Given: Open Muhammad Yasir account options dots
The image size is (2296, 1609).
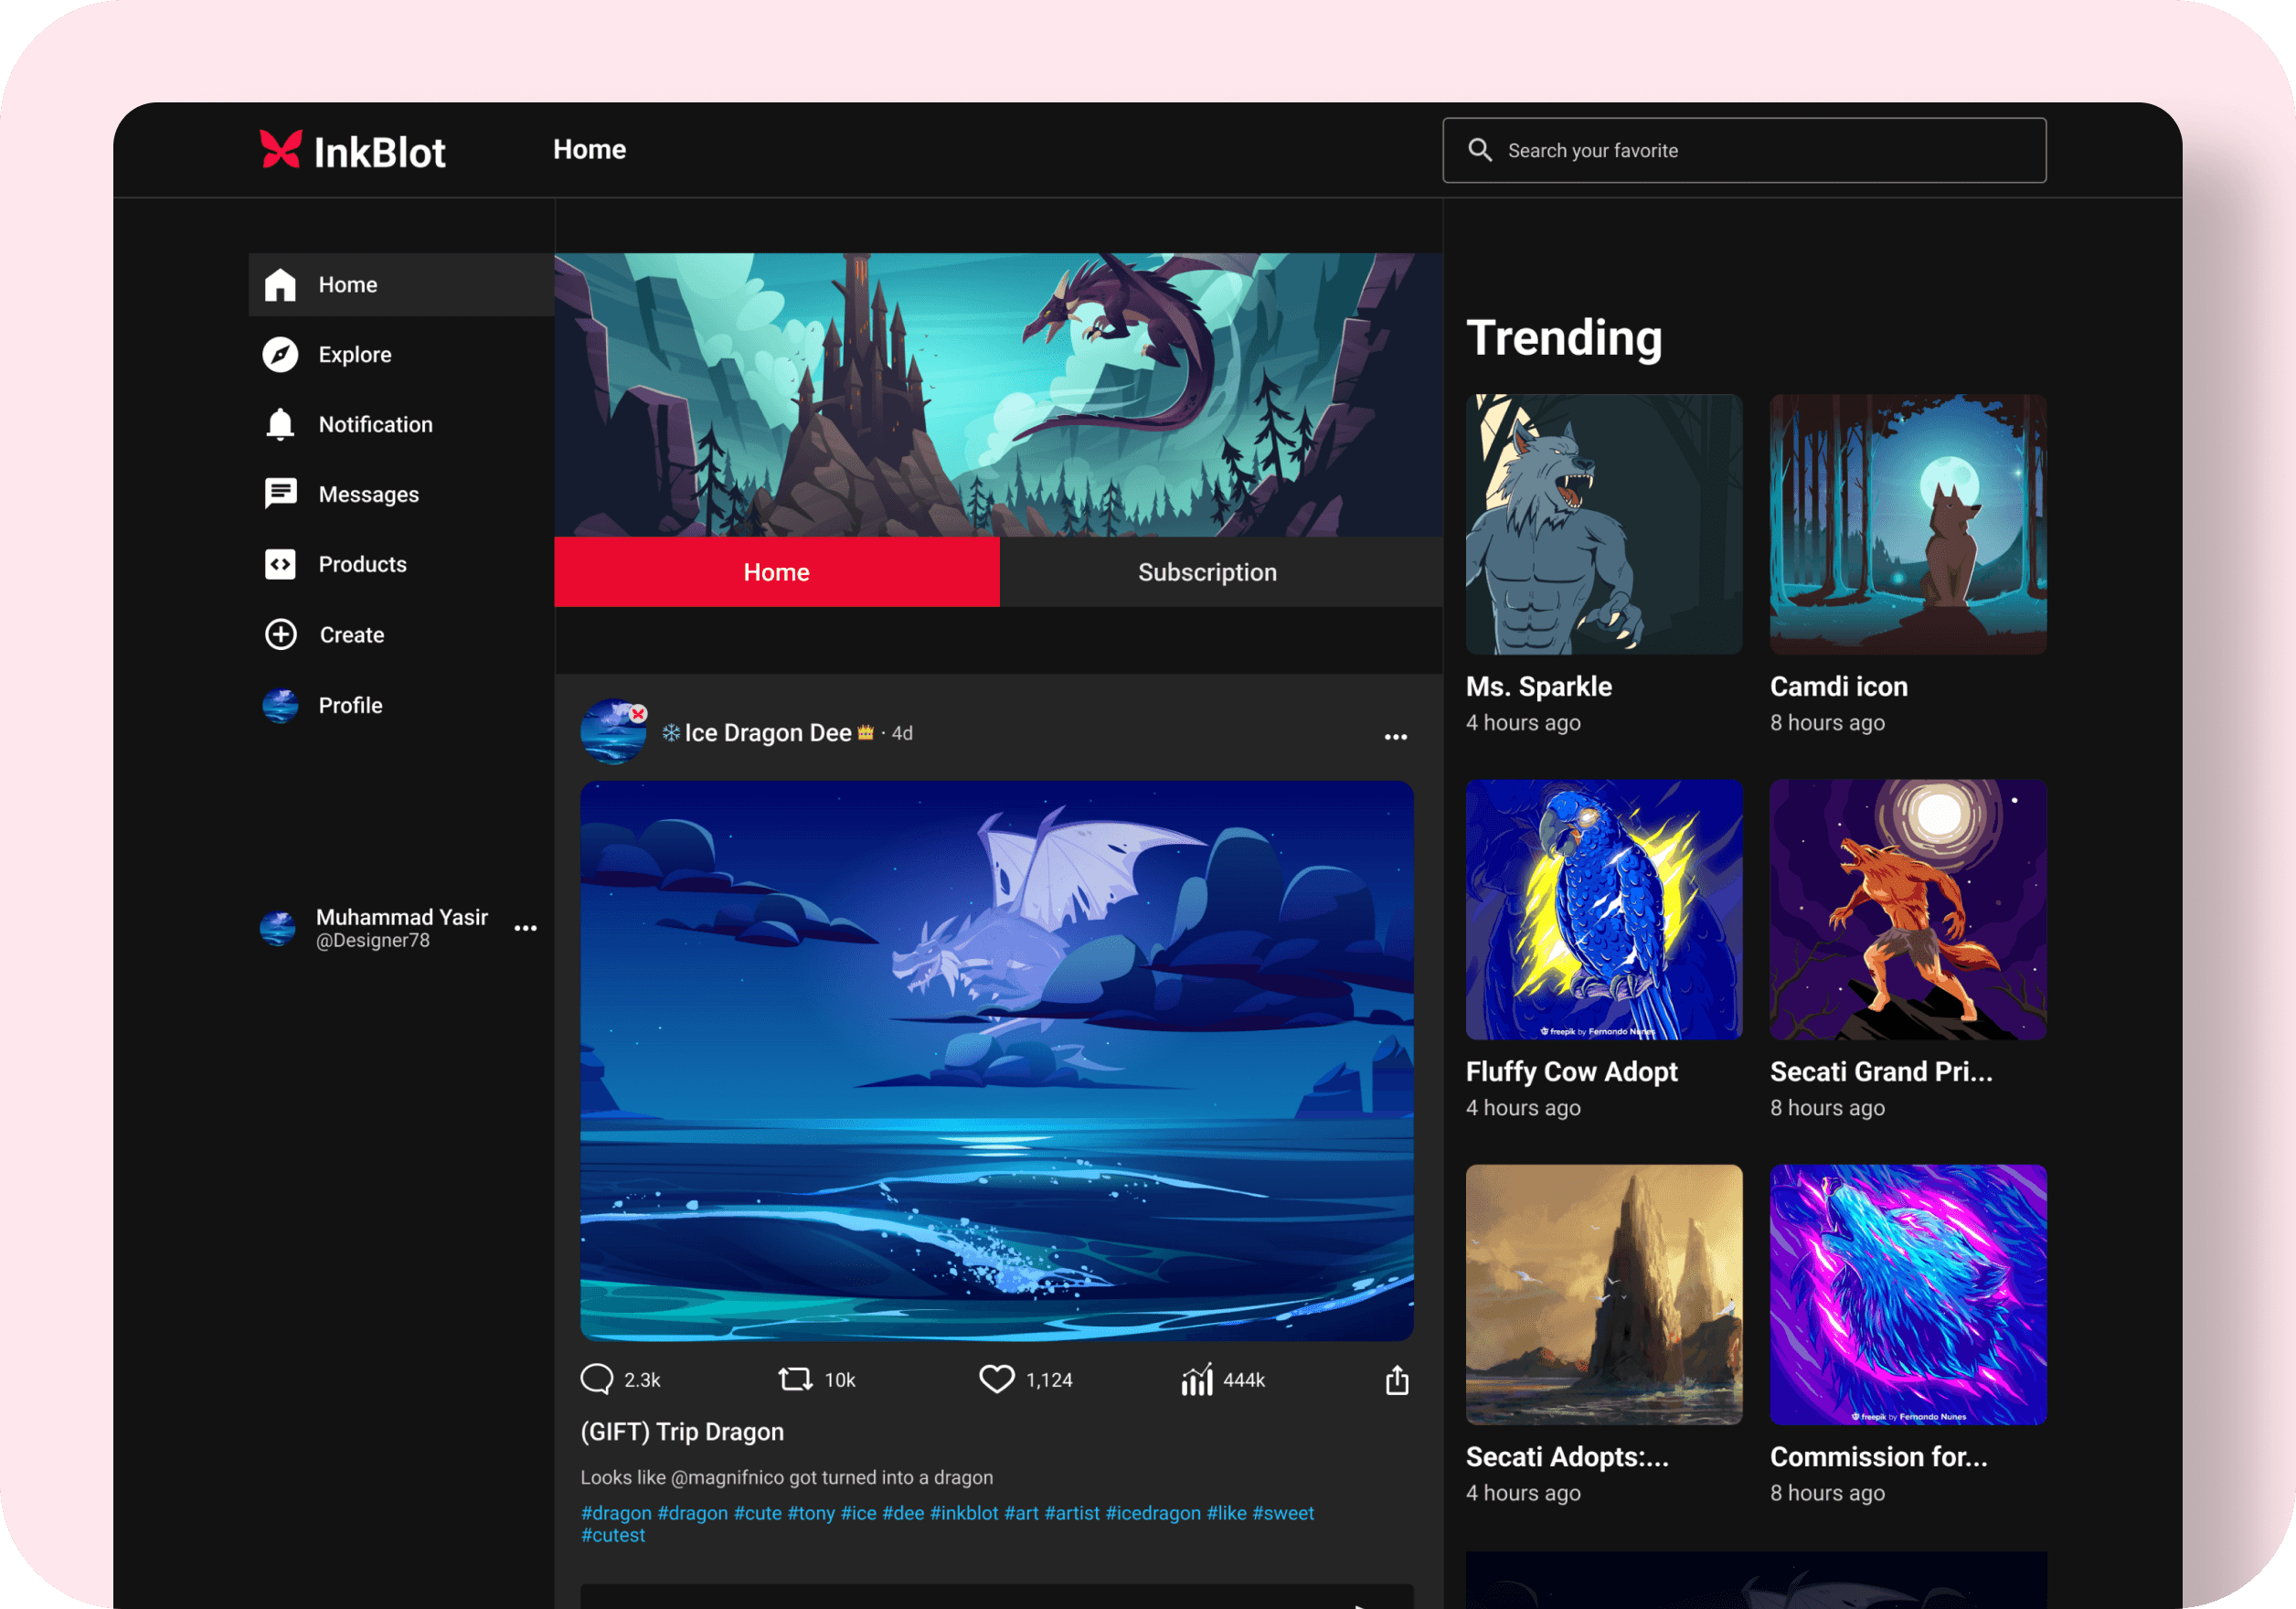Looking at the screenshot, I should (x=526, y=929).
